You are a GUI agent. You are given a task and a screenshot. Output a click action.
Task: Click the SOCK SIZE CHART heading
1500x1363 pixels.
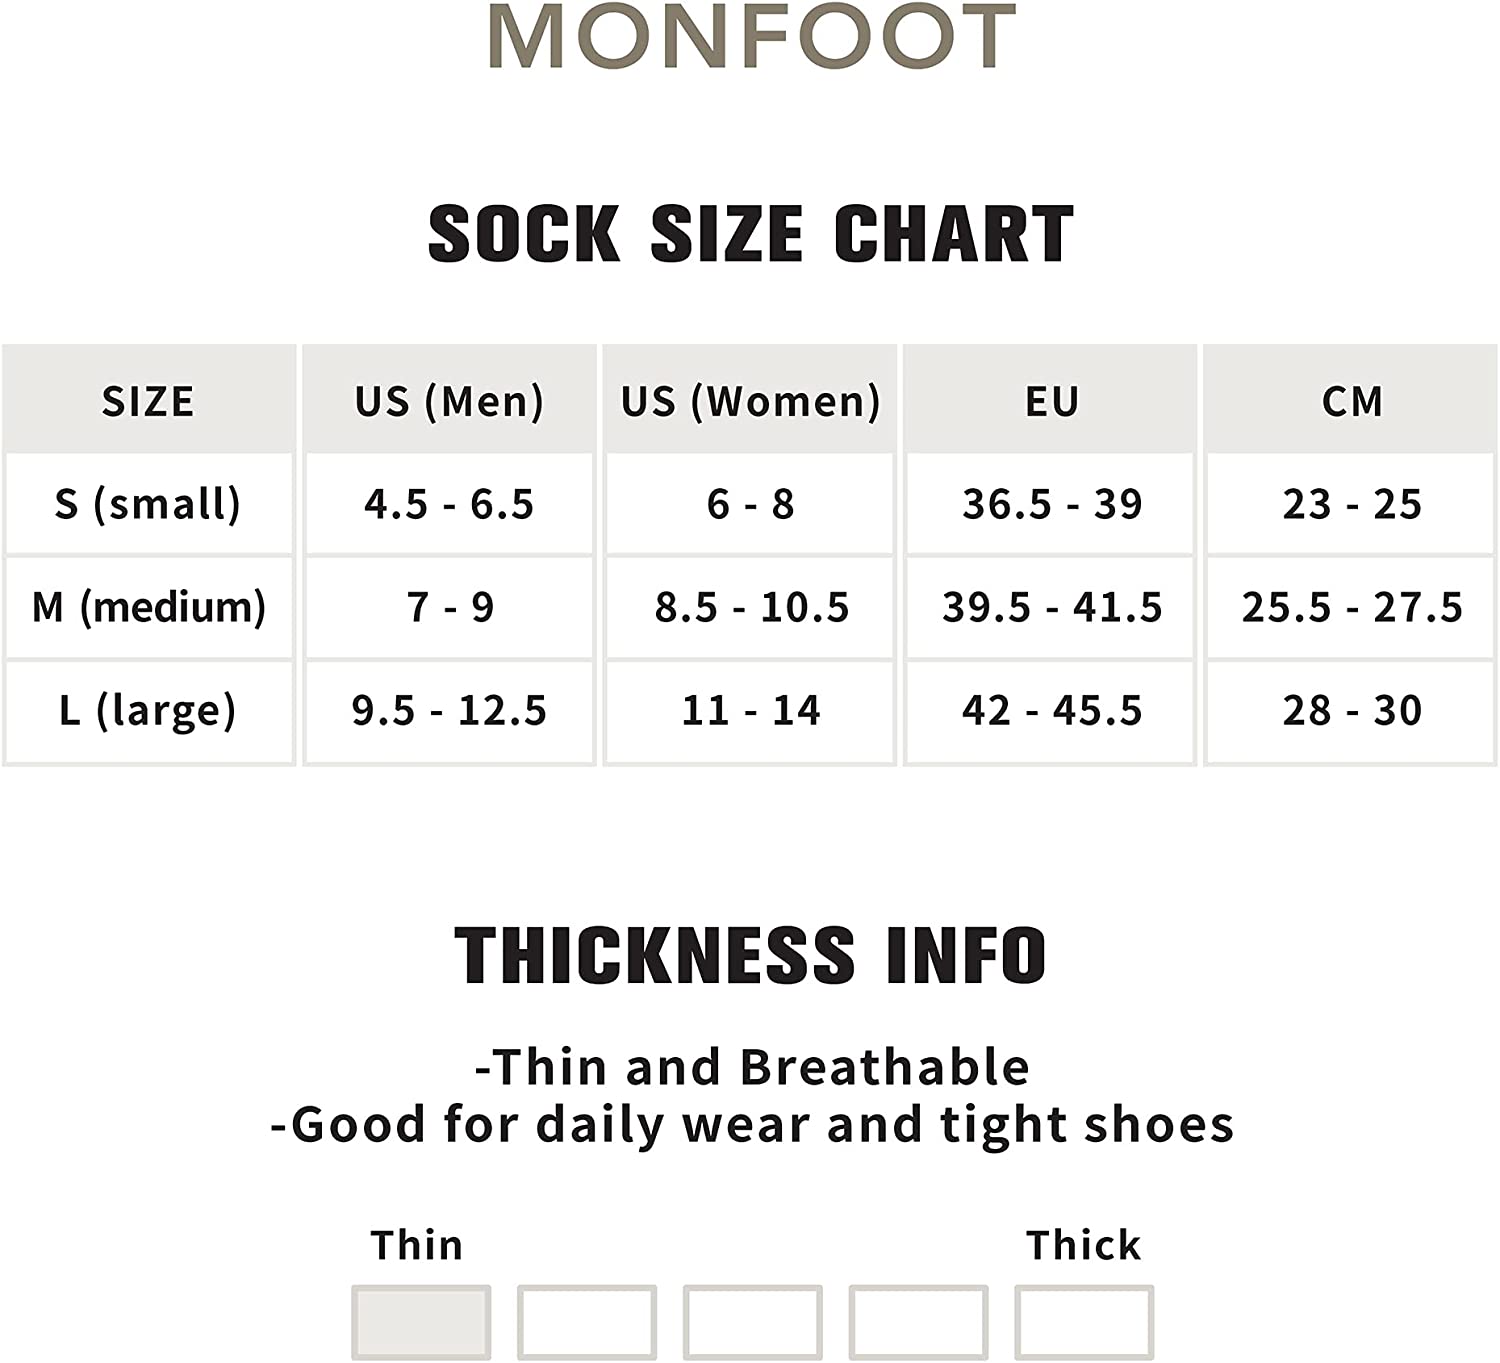(x=750, y=234)
